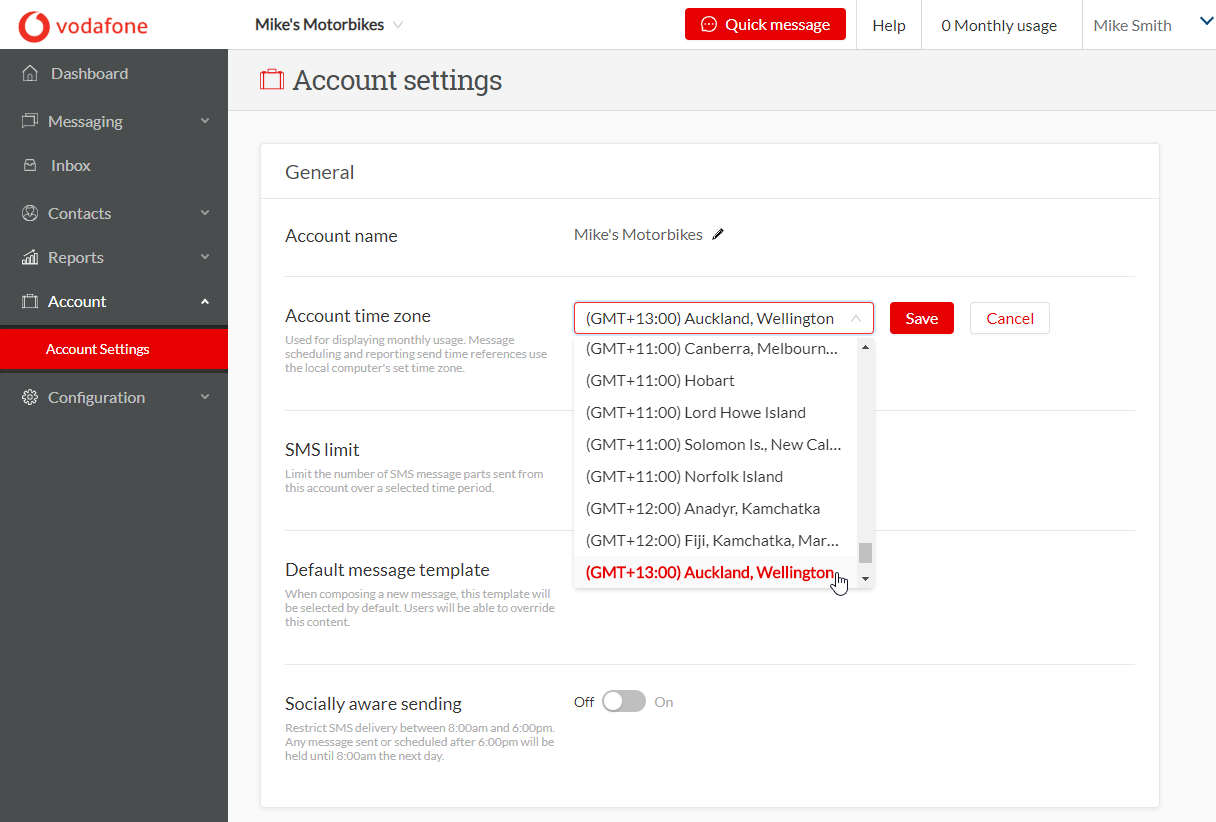Viewport: 1216px width, 822px height.
Task: Click the time zone list scroll up arrow
Action: pos(866,347)
